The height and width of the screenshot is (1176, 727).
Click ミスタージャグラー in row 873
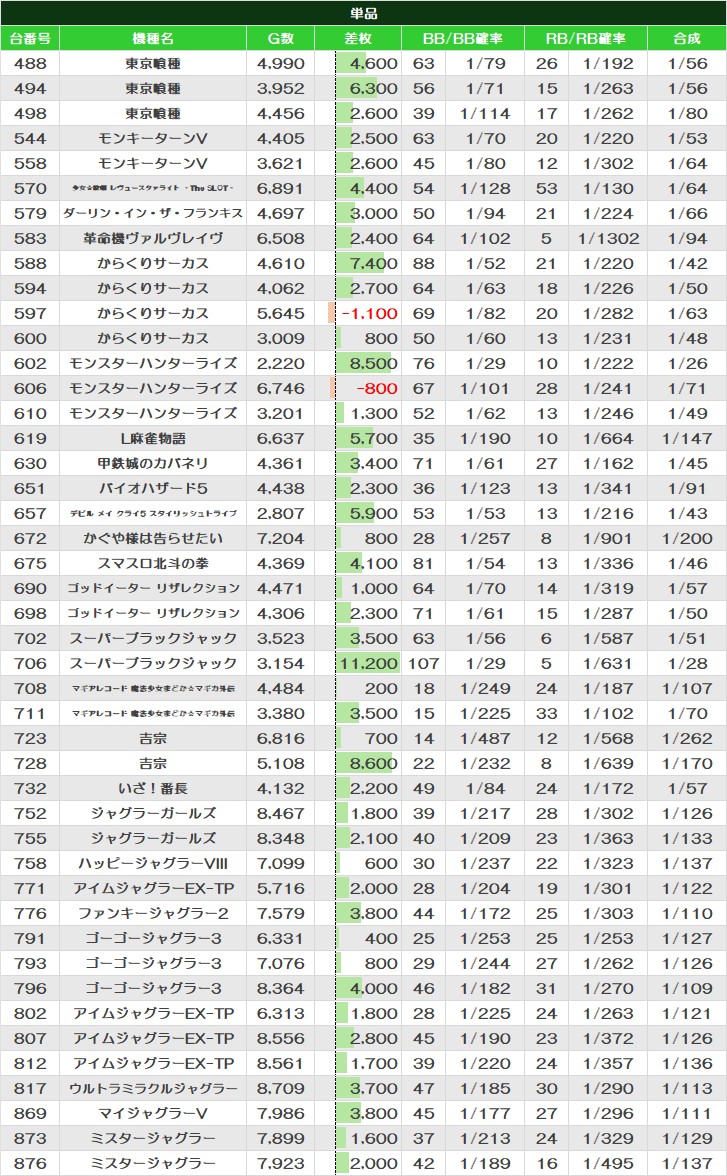153,1138
